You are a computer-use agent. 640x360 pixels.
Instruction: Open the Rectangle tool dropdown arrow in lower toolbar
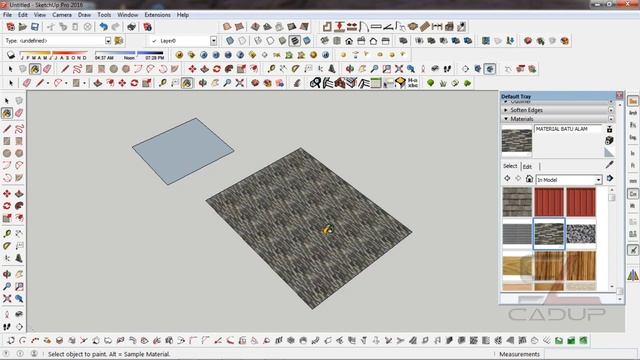[x=84, y=83]
